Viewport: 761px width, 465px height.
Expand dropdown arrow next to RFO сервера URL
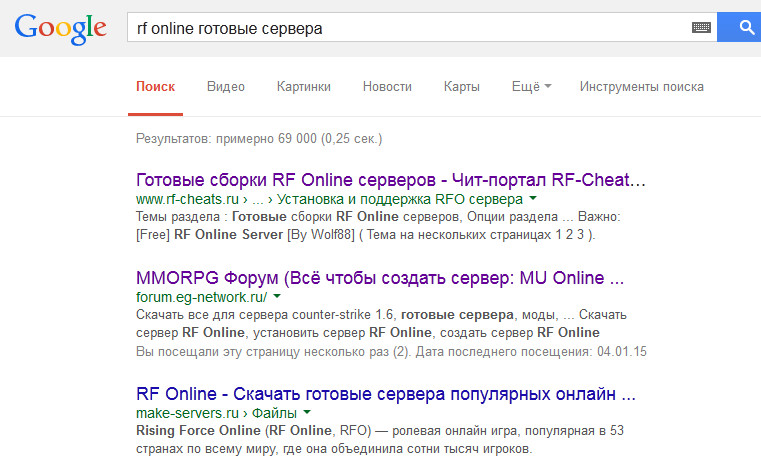pyautogui.click(x=533, y=198)
